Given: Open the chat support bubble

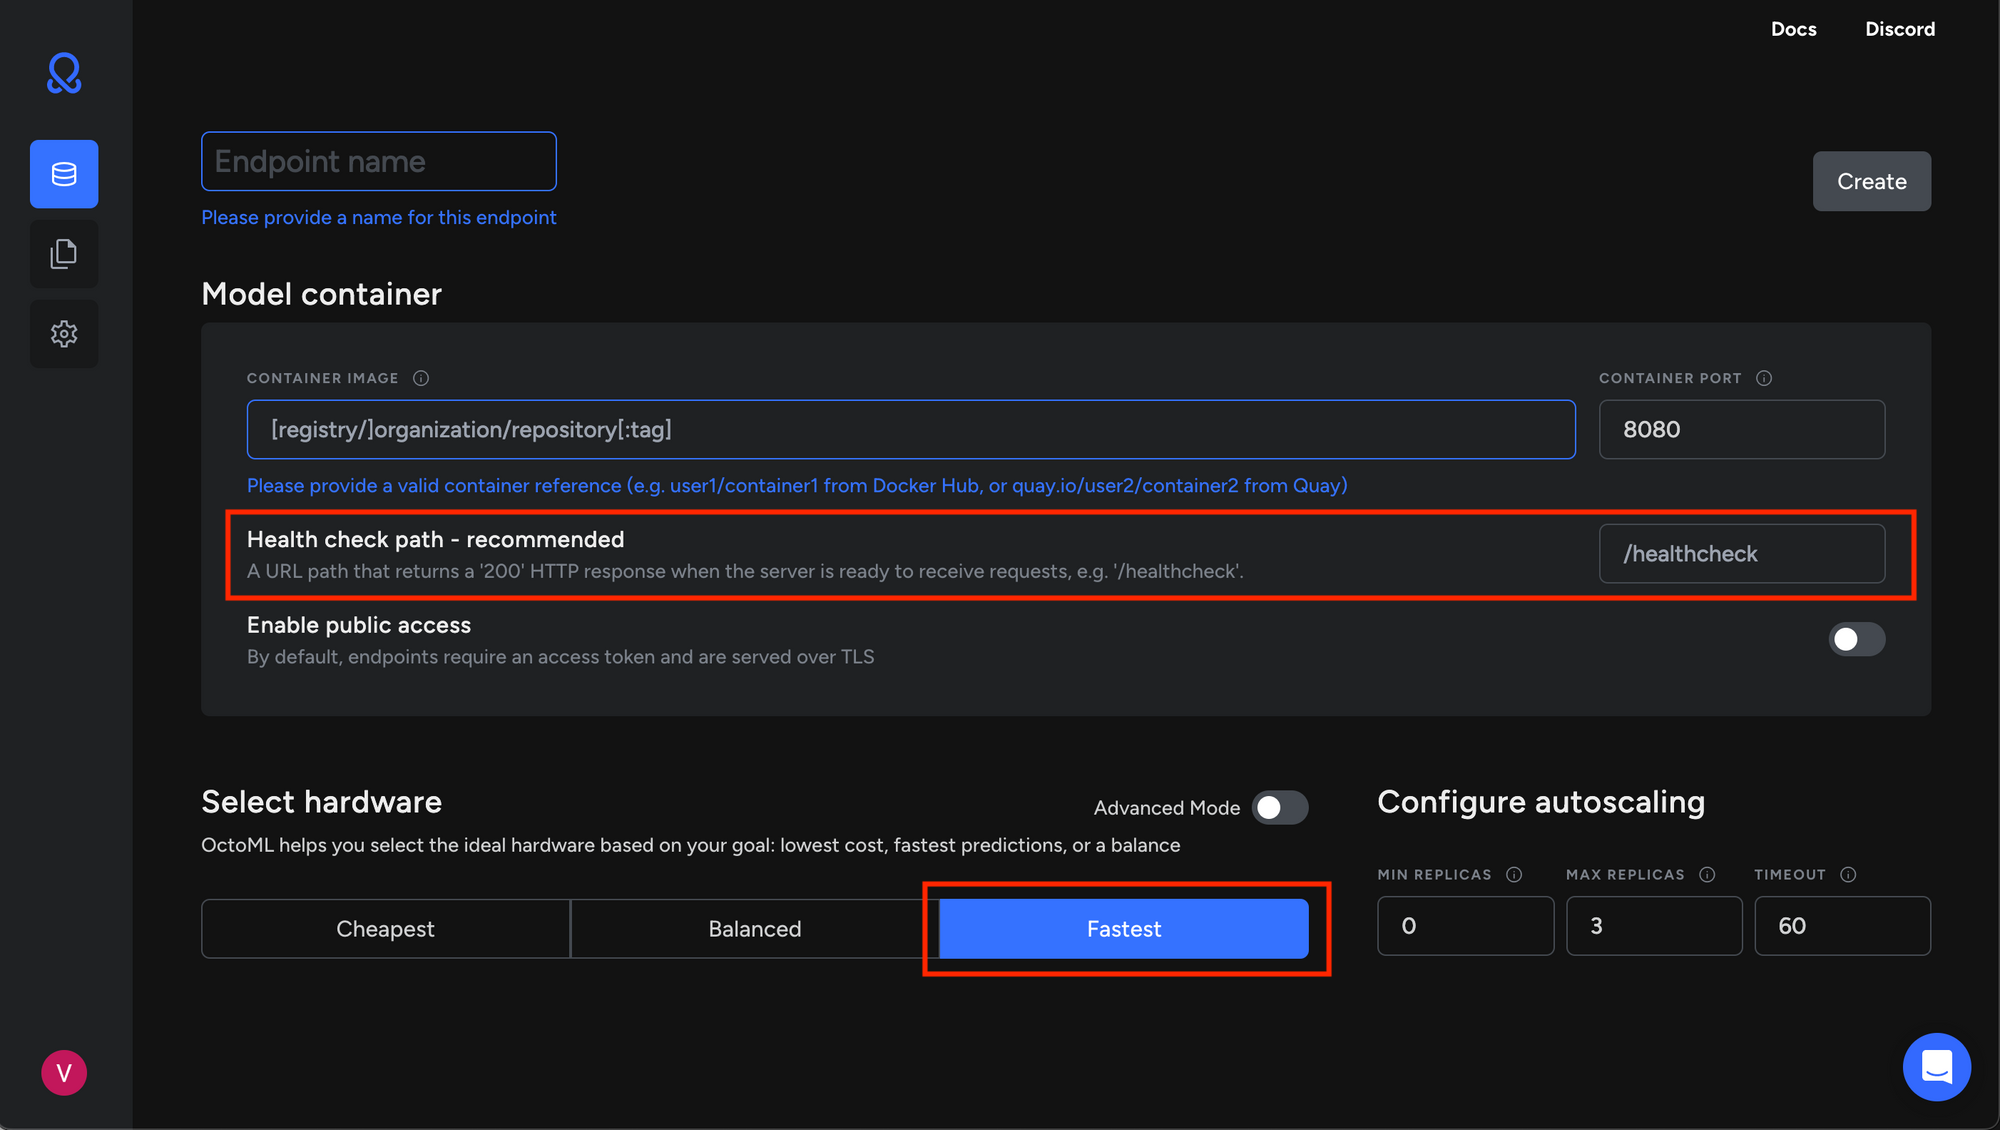Looking at the screenshot, I should click(1936, 1067).
